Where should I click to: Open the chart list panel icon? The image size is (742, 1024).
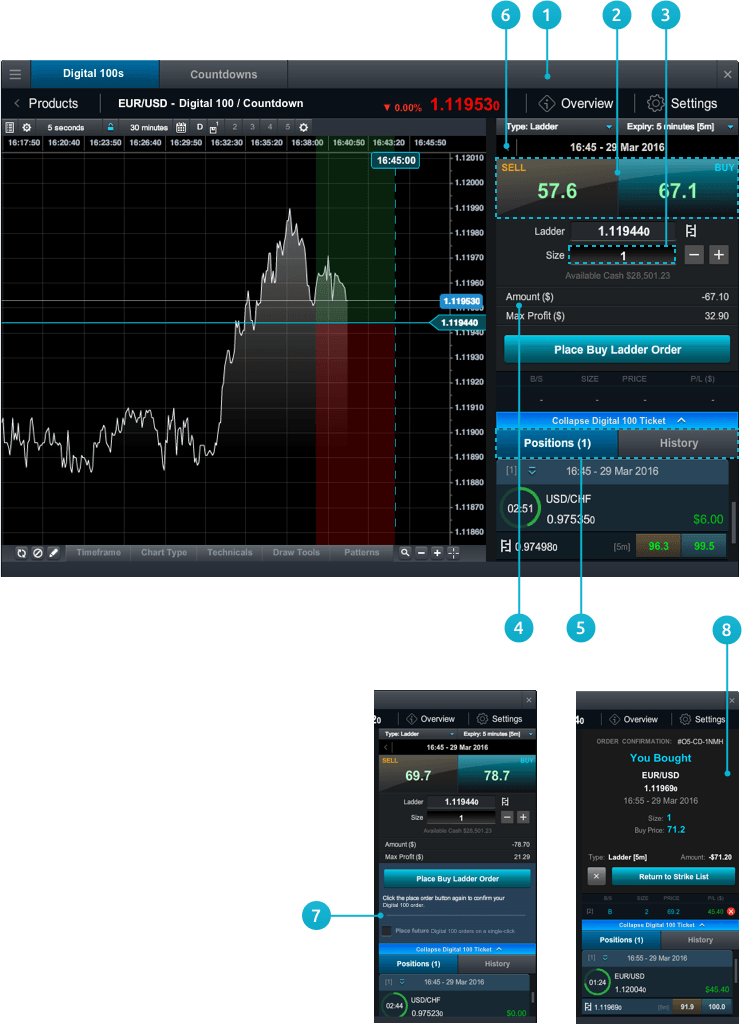point(10,127)
